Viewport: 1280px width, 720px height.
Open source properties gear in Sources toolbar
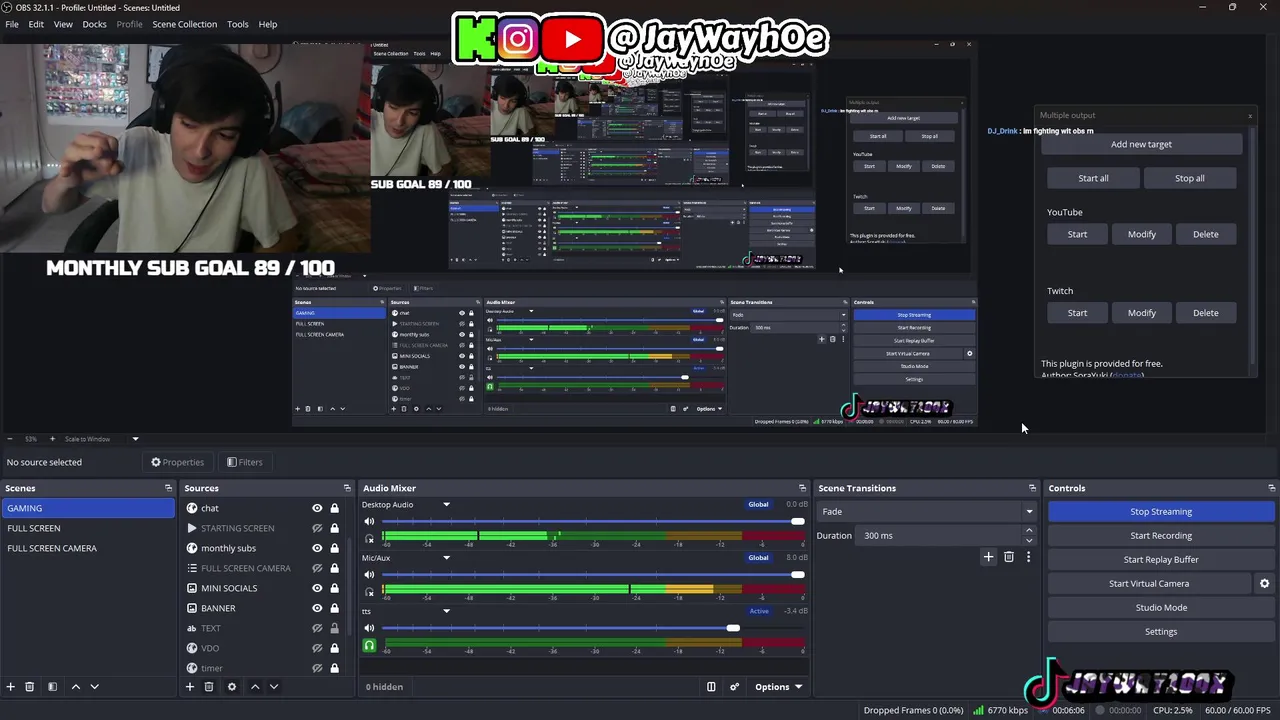tap(232, 687)
